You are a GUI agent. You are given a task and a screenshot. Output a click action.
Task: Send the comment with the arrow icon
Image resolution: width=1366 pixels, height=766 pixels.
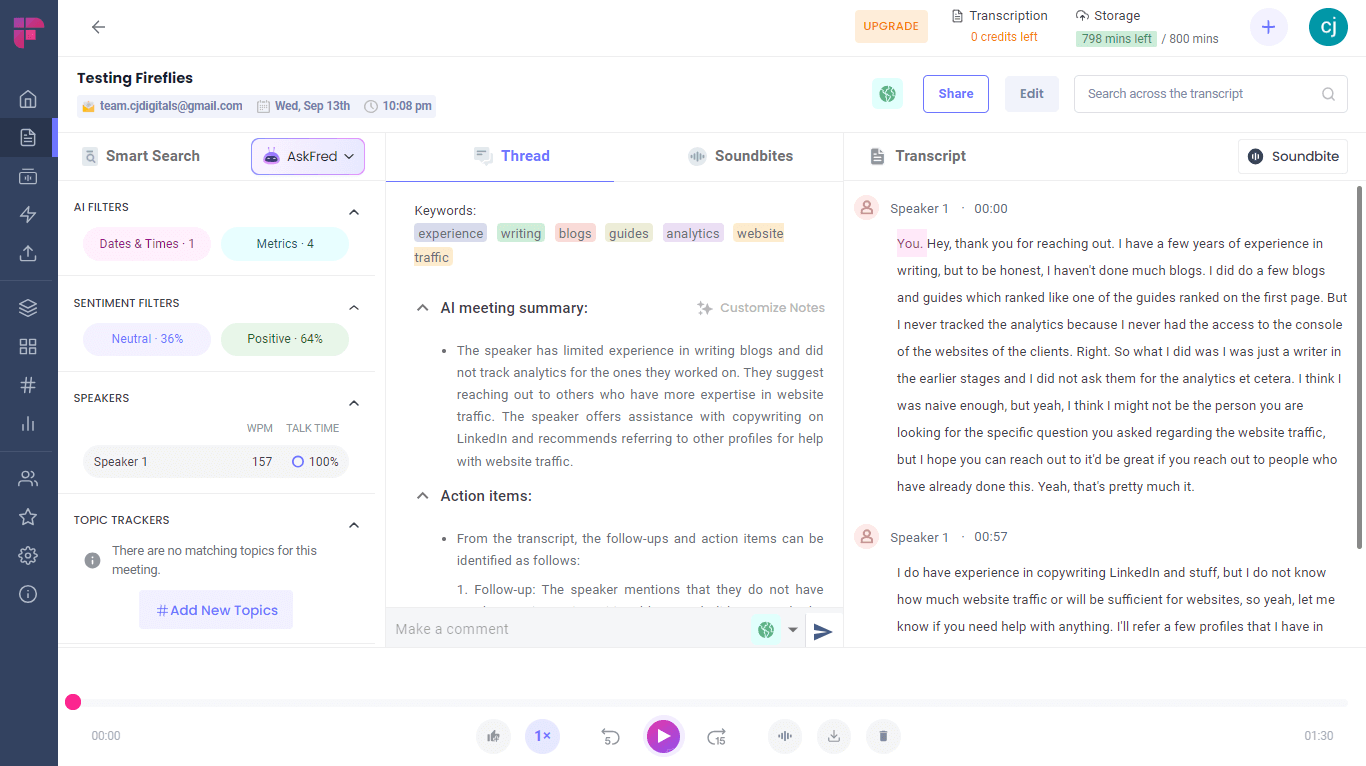pos(822,631)
